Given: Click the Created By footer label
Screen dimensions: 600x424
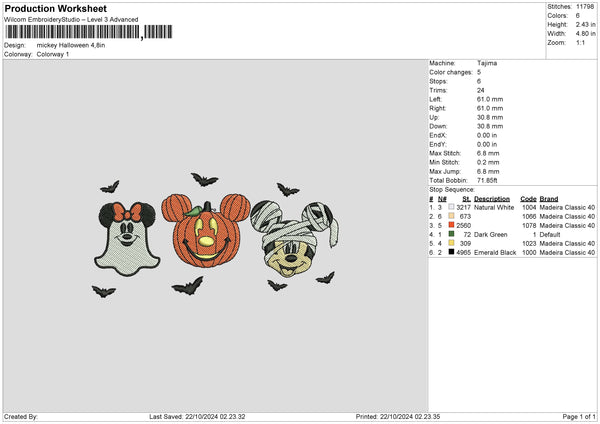Looking at the screenshot, I should coord(21,417).
